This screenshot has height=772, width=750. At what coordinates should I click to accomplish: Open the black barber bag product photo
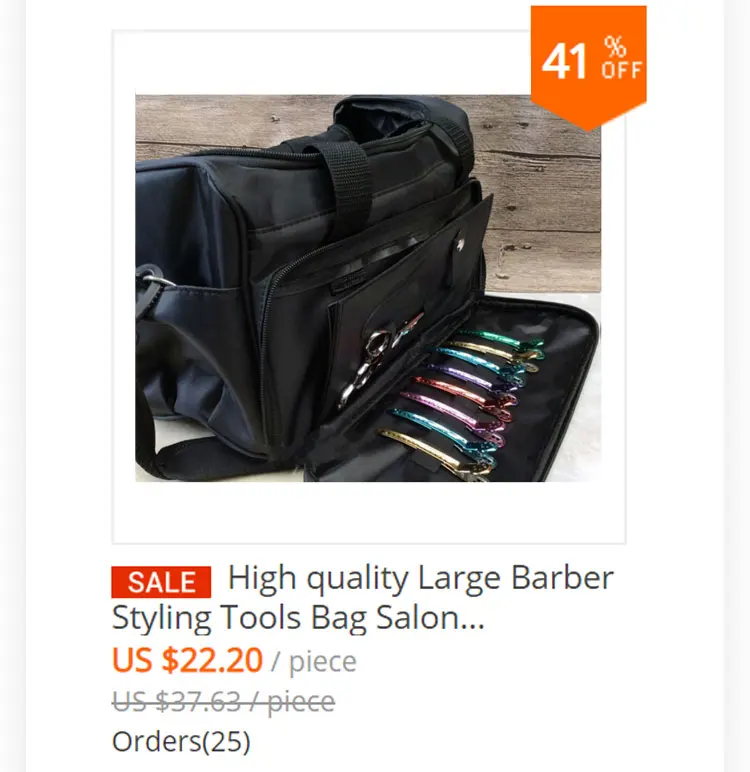tap(368, 288)
